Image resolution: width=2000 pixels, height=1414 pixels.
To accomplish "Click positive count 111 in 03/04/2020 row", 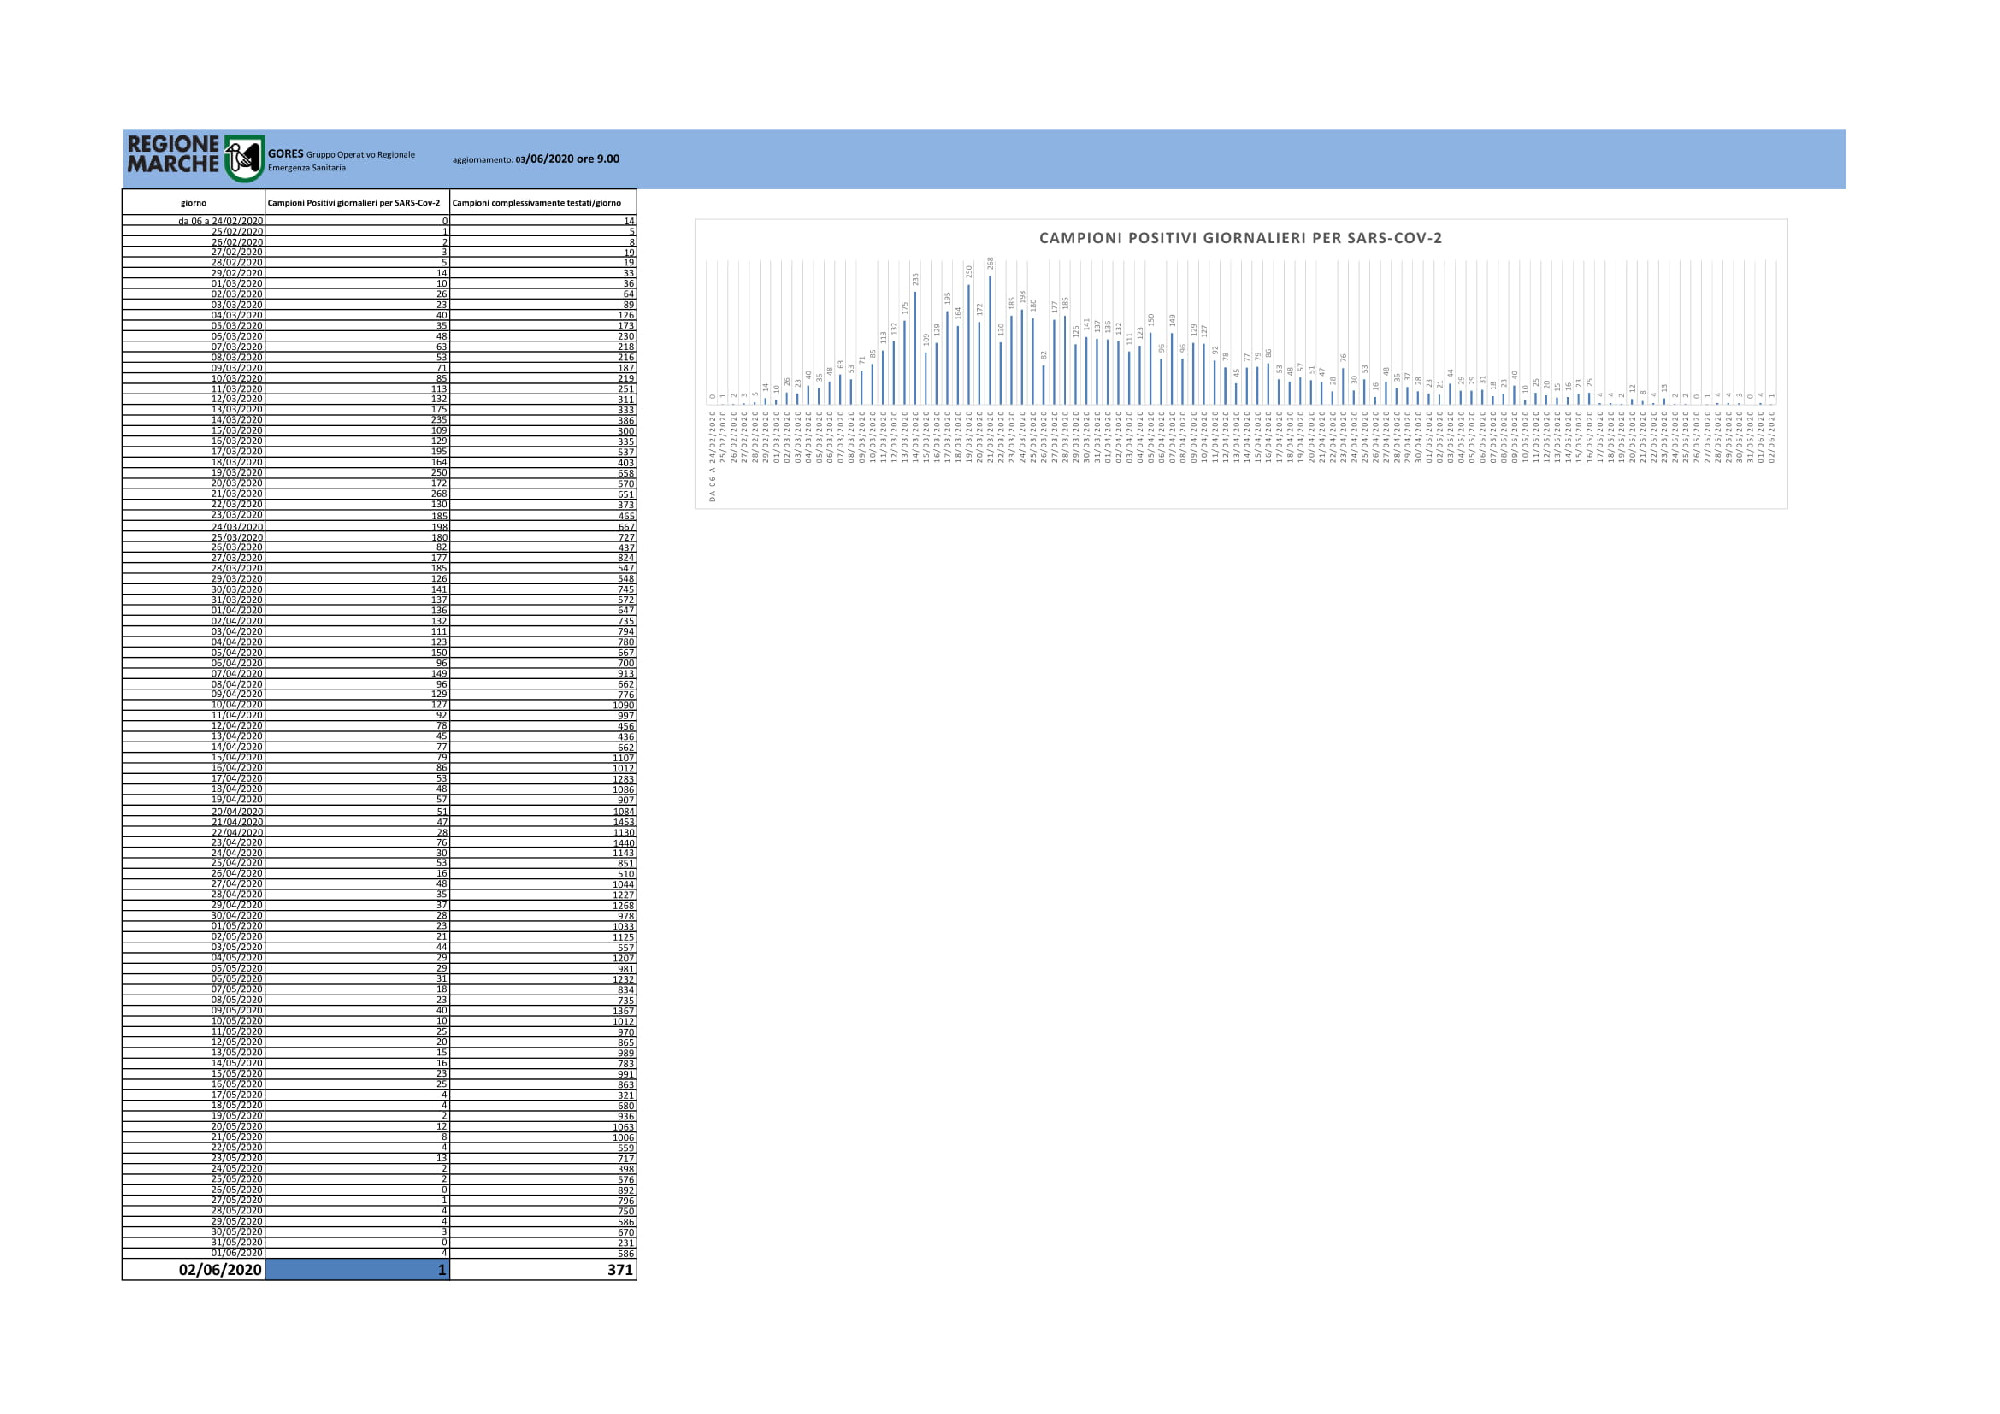I will tap(439, 632).
